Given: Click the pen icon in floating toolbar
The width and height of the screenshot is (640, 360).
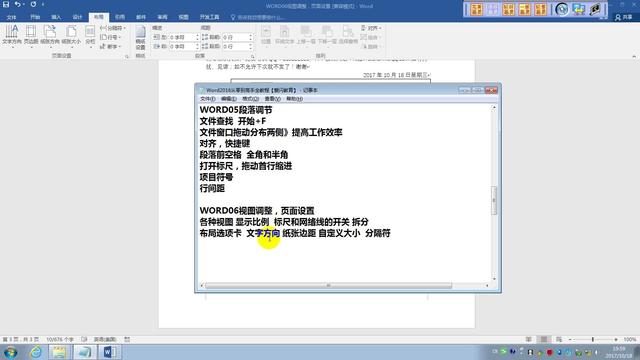Looking at the screenshot, I should tap(596, 9).
